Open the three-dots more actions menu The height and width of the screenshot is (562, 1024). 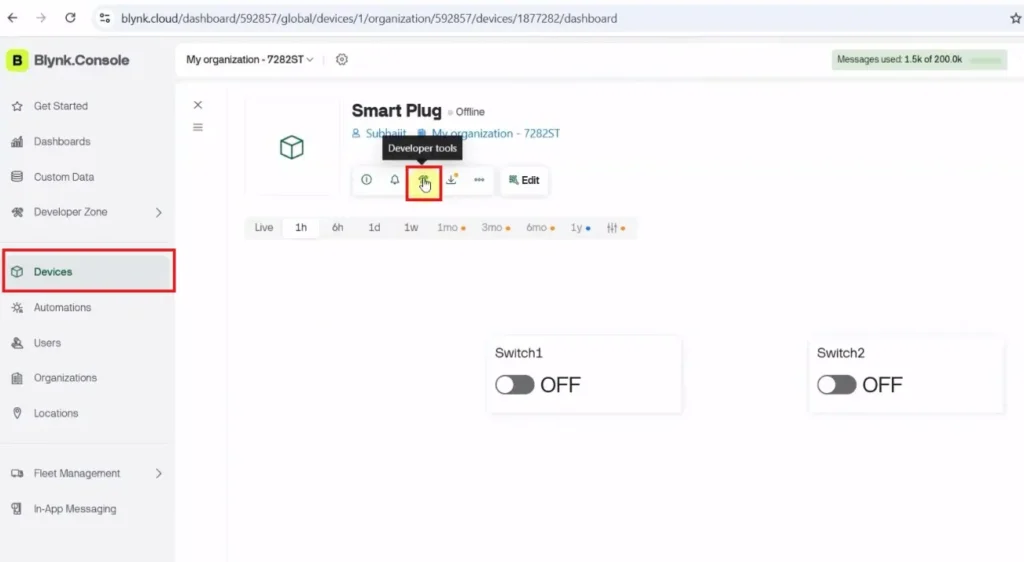tap(479, 180)
